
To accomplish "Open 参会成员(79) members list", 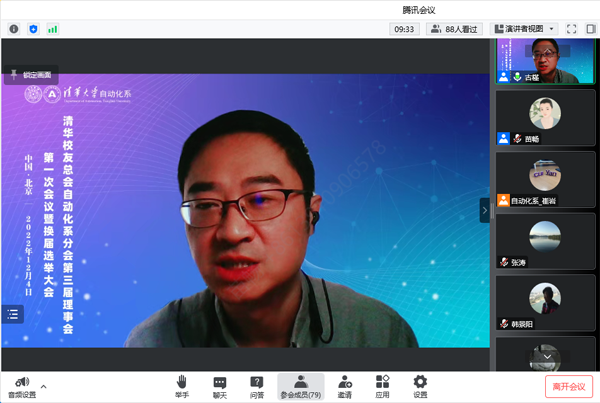I will click(x=301, y=387).
